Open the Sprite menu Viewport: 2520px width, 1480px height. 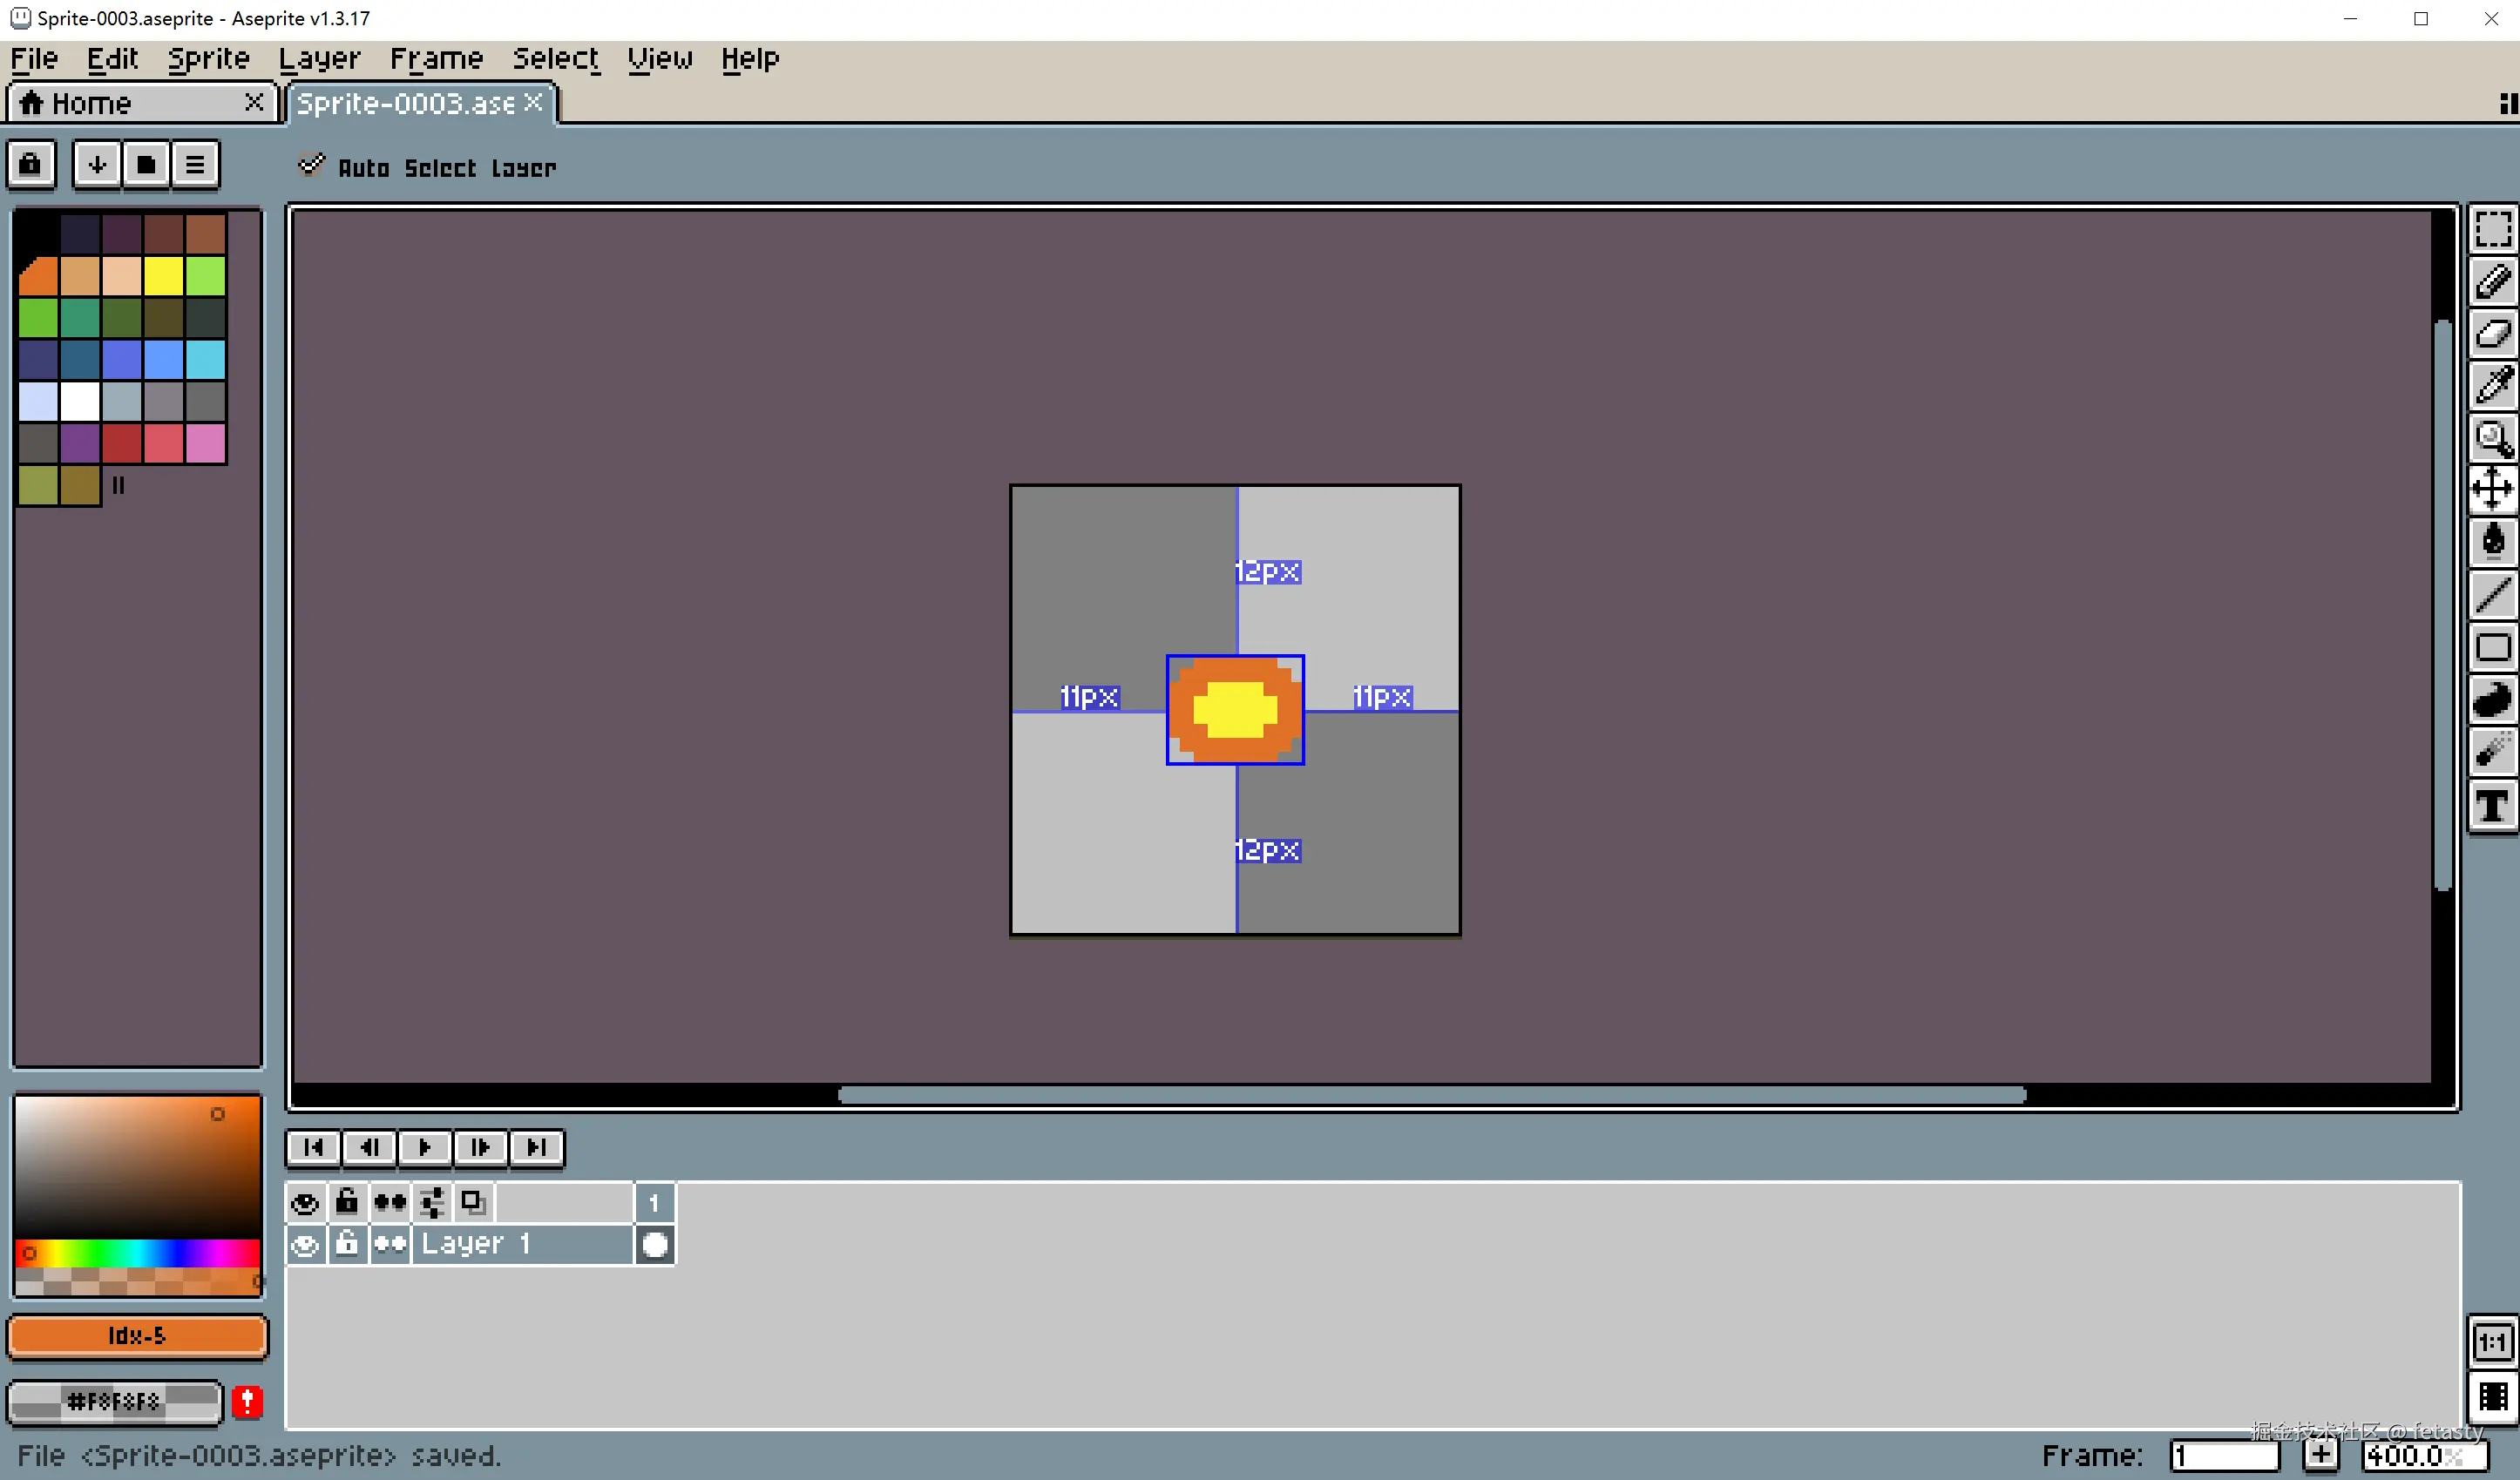(x=208, y=59)
